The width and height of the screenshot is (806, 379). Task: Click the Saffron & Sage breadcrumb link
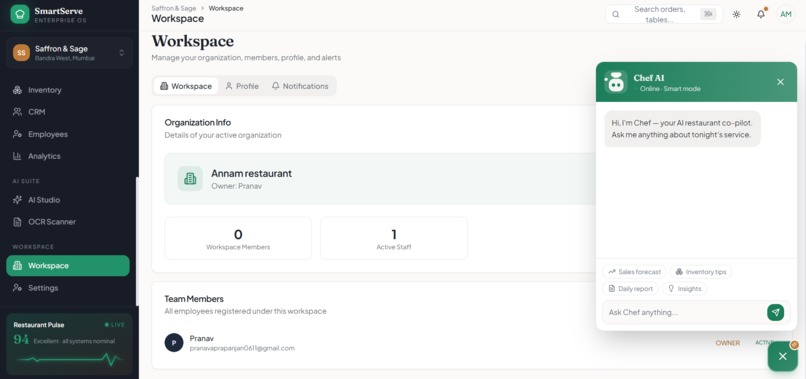click(174, 8)
